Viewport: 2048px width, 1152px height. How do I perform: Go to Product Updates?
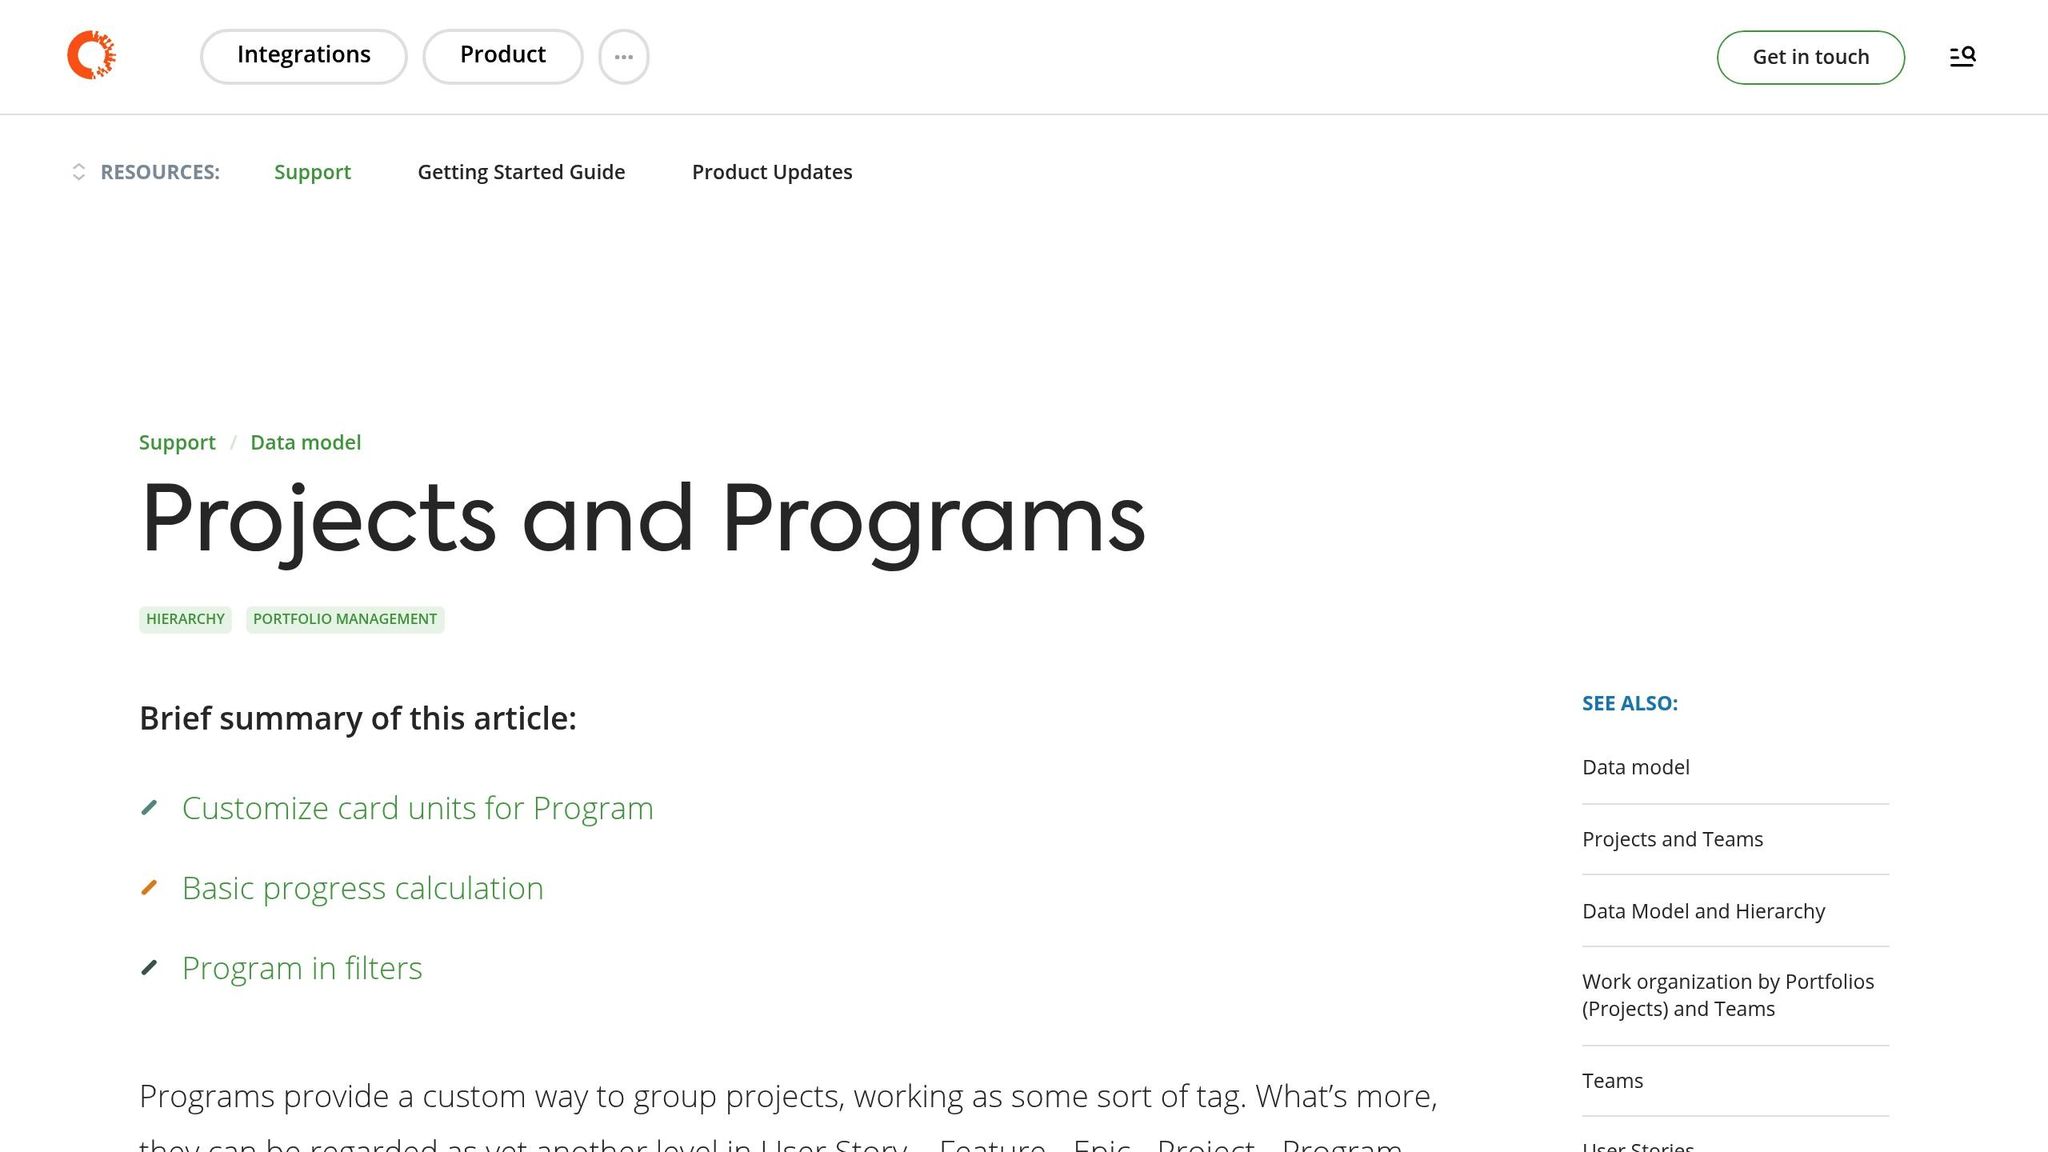771,172
